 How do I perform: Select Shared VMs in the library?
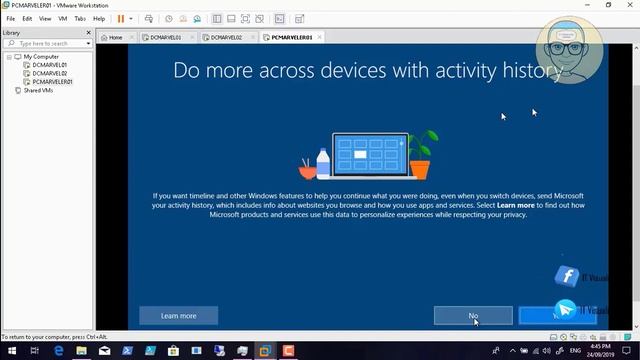click(38, 91)
